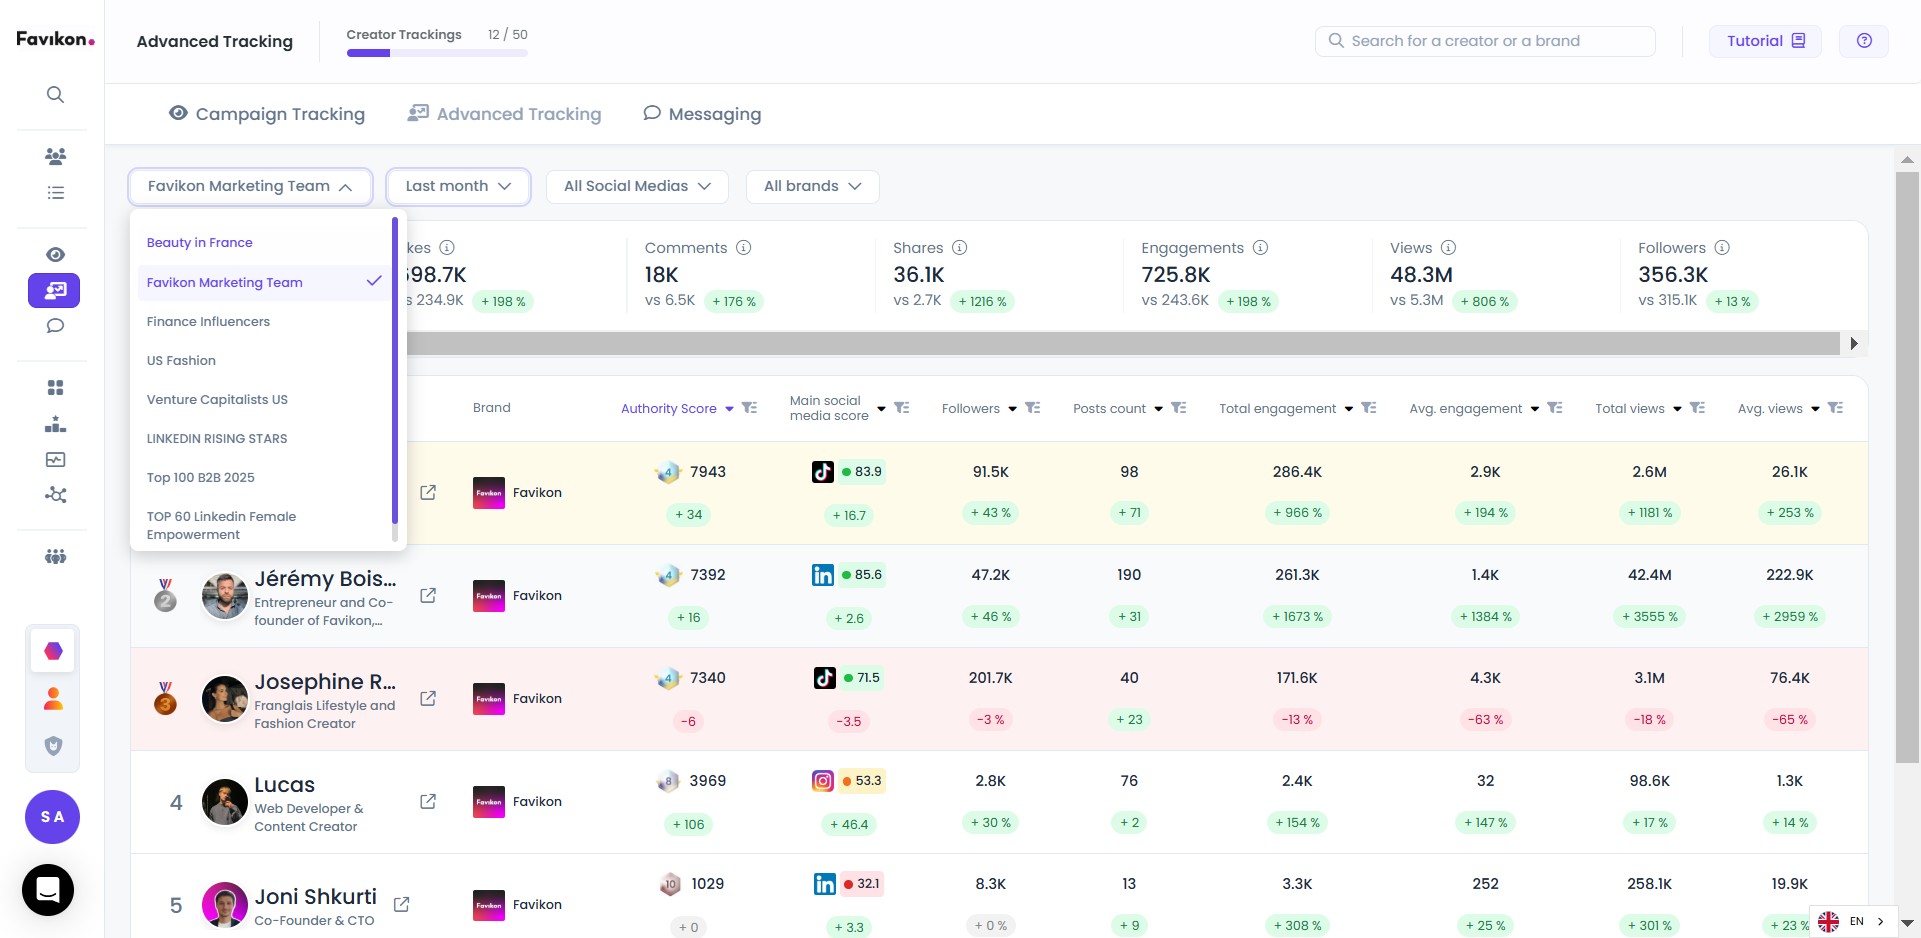
Task: Open the chart monitor sidebar icon
Action: tap(55, 460)
